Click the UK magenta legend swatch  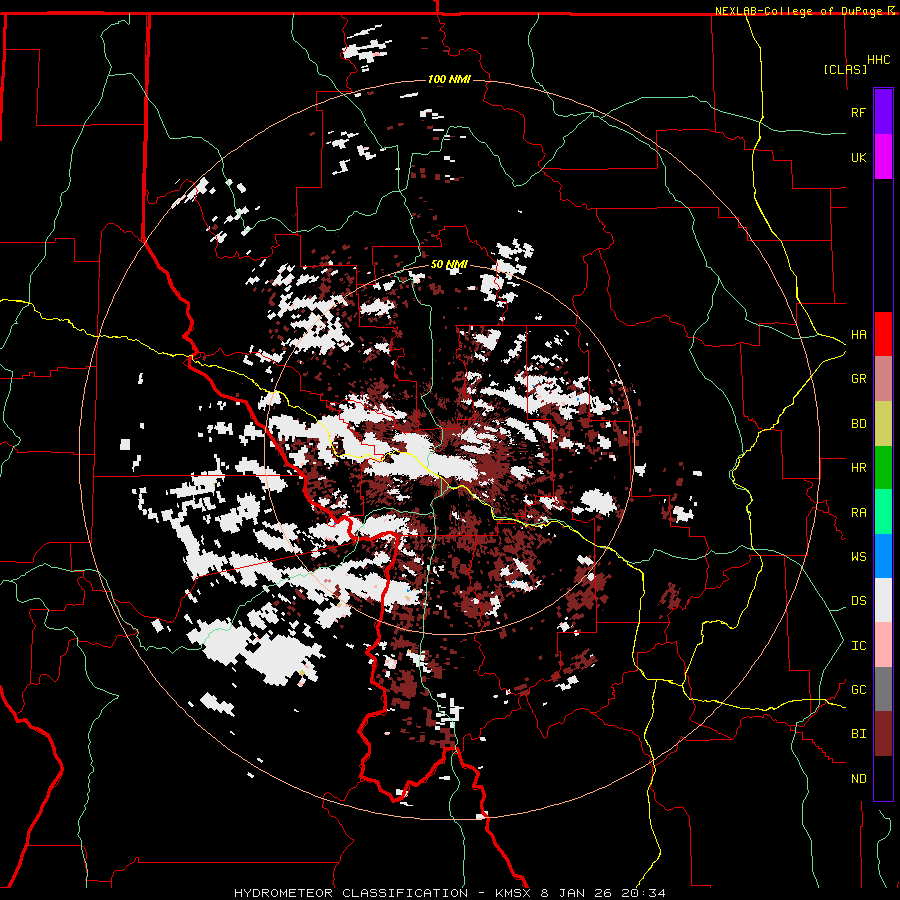click(x=883, y=157)
